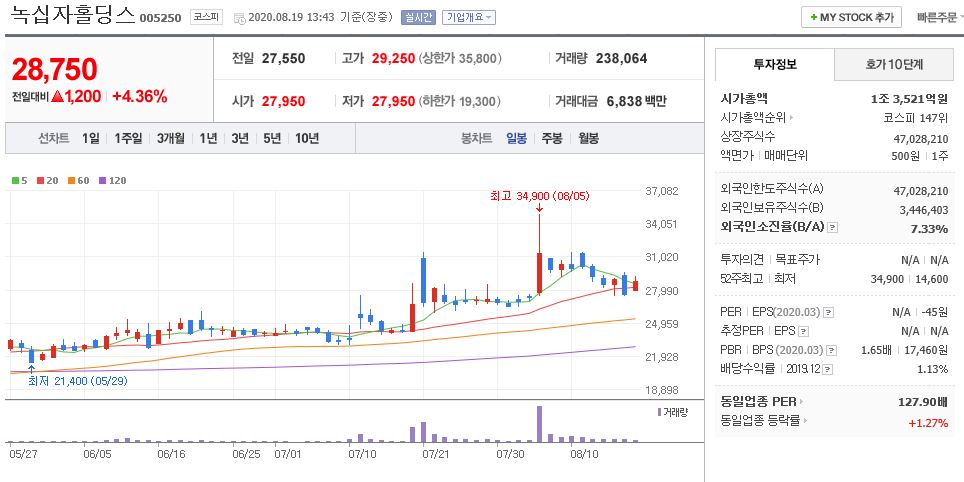Image resolution: width=964 pixels, height=482 pixels.
Task: Select the 10년 line chart period
Action: pos(307,138)
